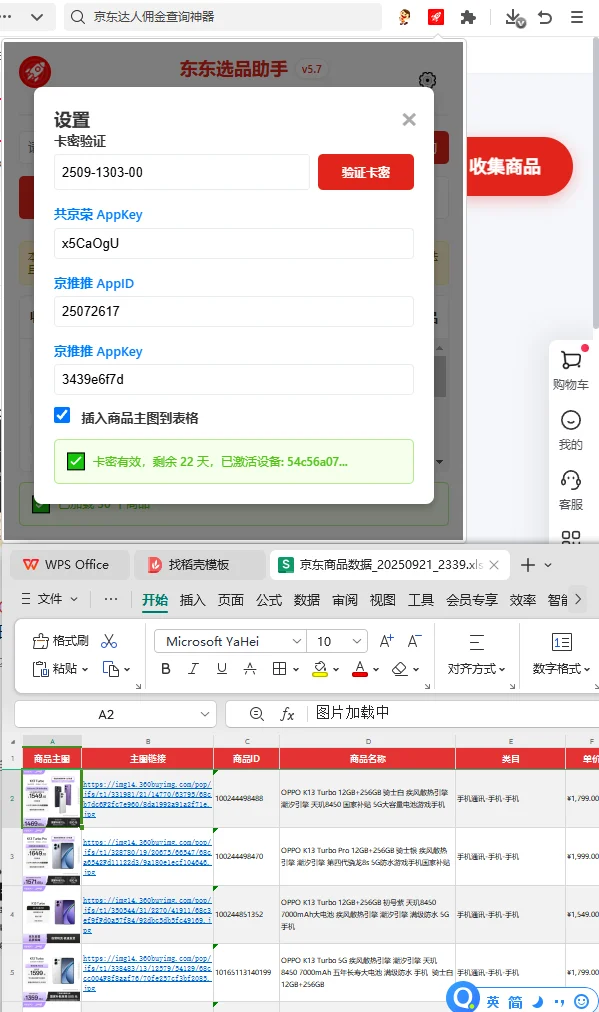Toggle strikethrough formatting
This screenshot has height=1012, width=599.
250,669
